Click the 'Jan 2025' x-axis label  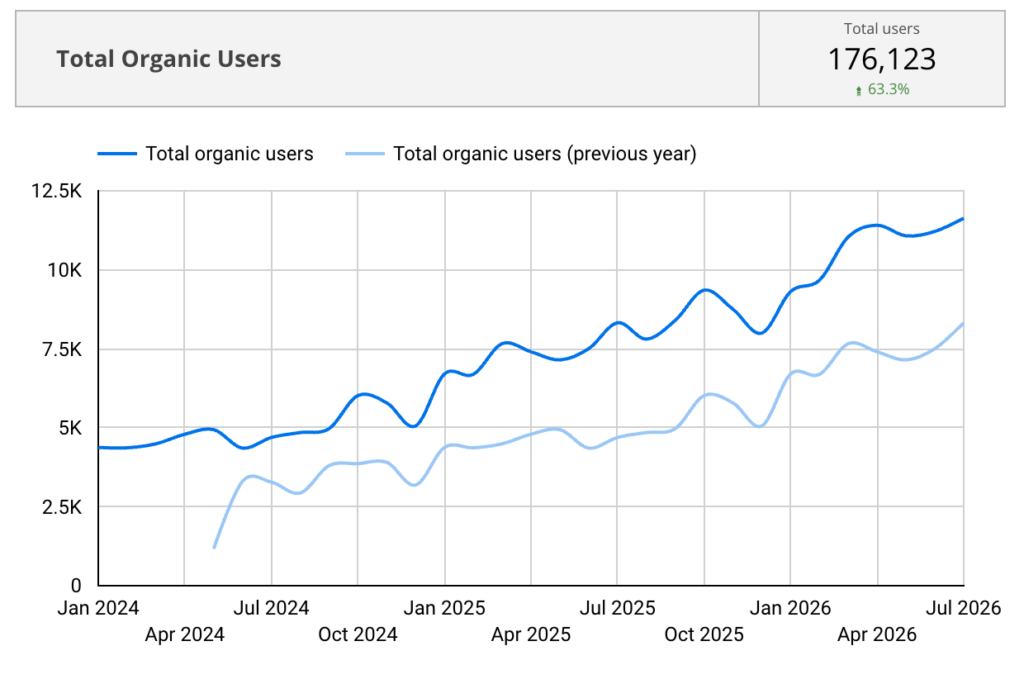(x=444, y=608)
